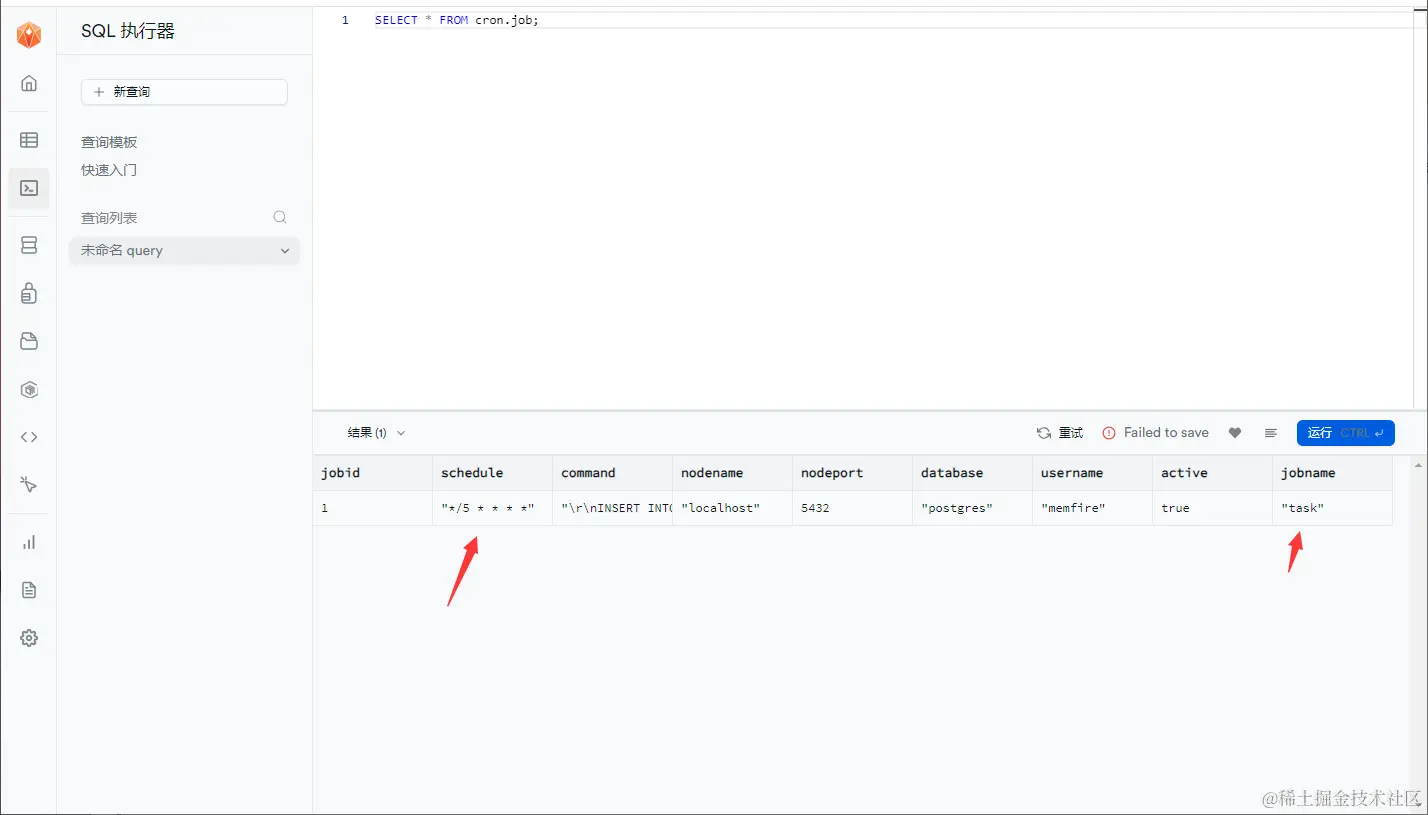Click the username column header
This screenshot has width=1428, height=815.
pyautogui.click(x=1092, y=473)
